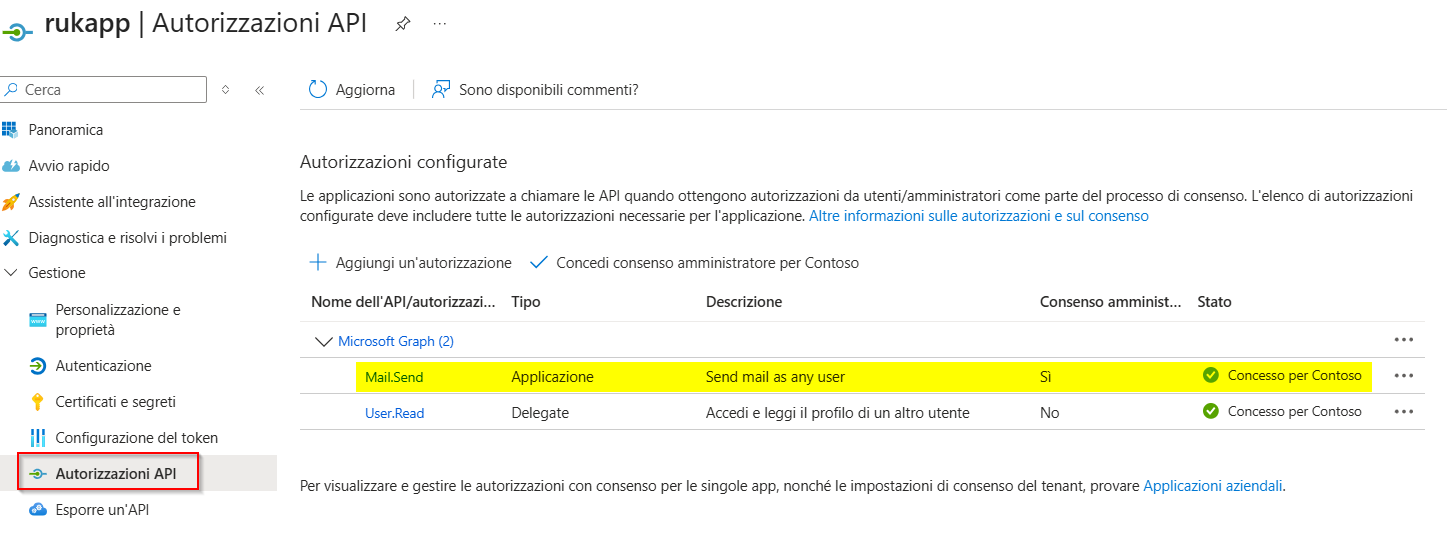
Task: Click the Esporre un'API cloud icon
Action: click(38, 510)
